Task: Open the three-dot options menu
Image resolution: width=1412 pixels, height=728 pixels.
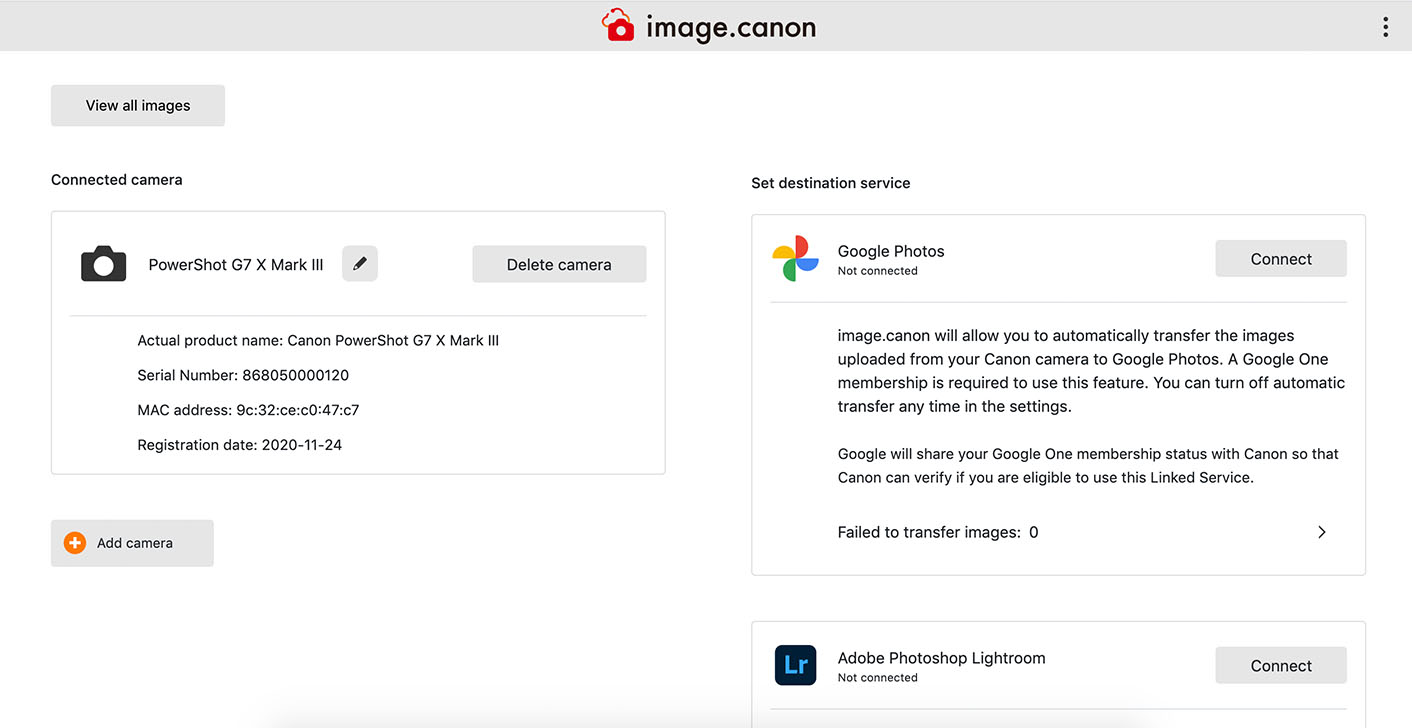Action: (1385, 27)
